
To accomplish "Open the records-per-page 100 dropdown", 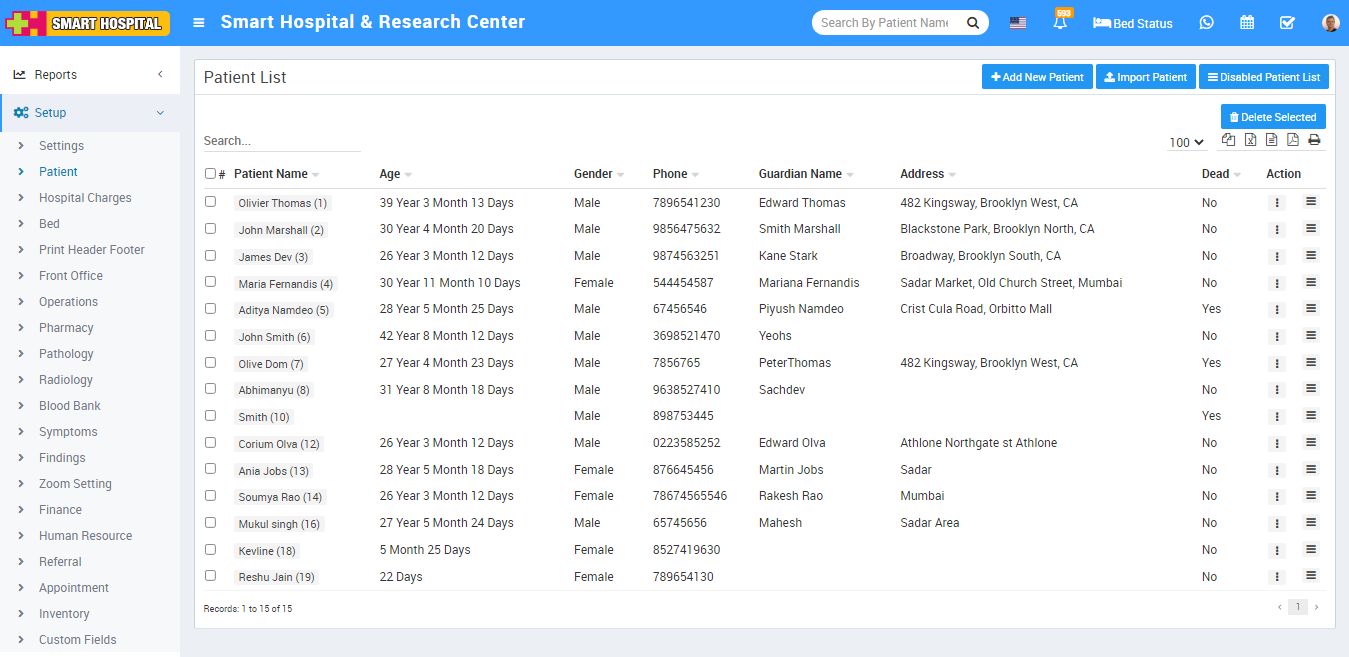I will (1187, 143).
